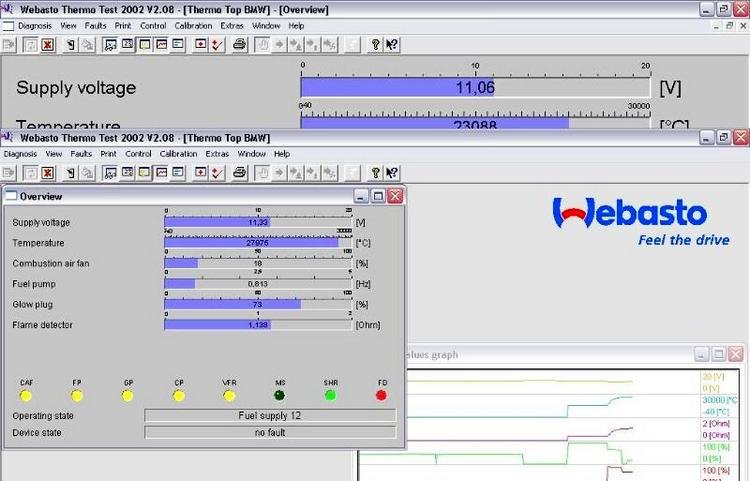The image size is (750, 481).
Task: Click 'Fuel supply 12' operating state field
Action: point(270,415)
